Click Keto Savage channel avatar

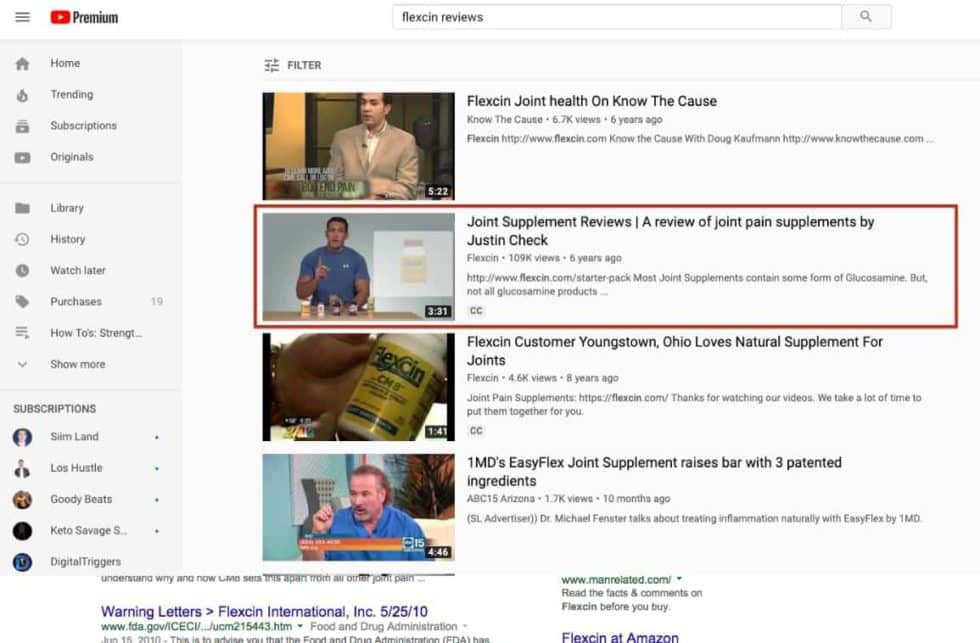click(x=22, y=531)
